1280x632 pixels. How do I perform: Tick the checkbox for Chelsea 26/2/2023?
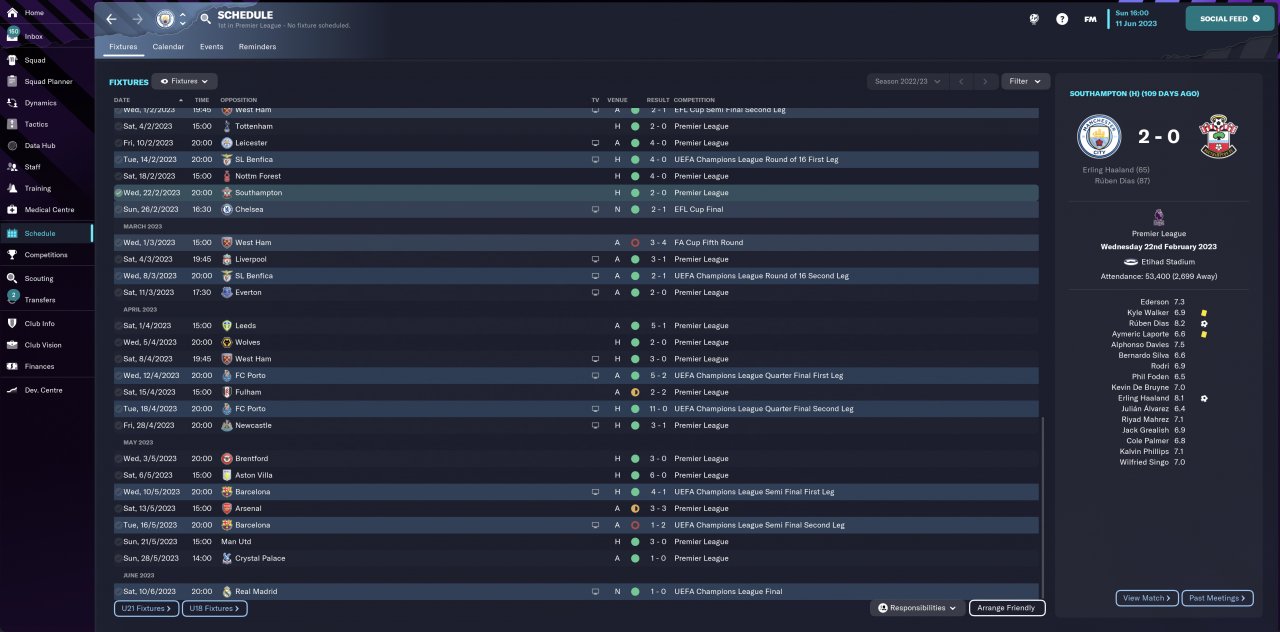pos(119,209)
